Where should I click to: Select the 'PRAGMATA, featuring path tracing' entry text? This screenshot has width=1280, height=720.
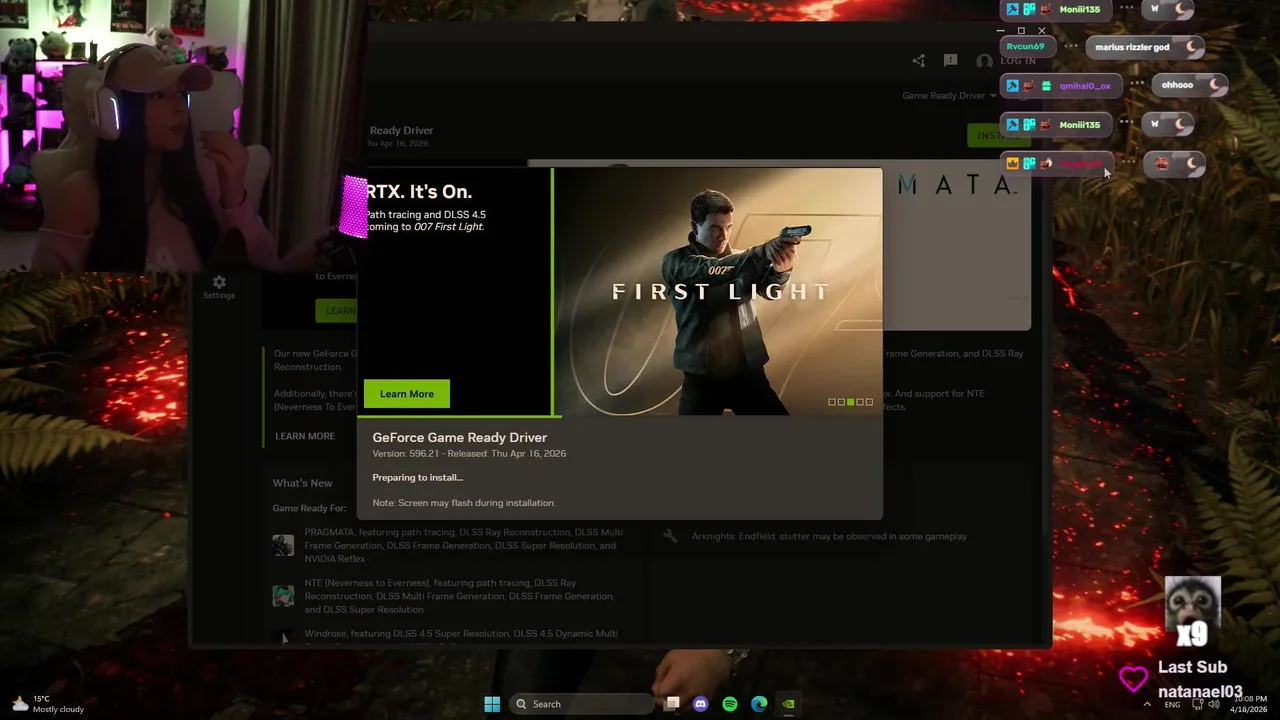pos(464,545)
